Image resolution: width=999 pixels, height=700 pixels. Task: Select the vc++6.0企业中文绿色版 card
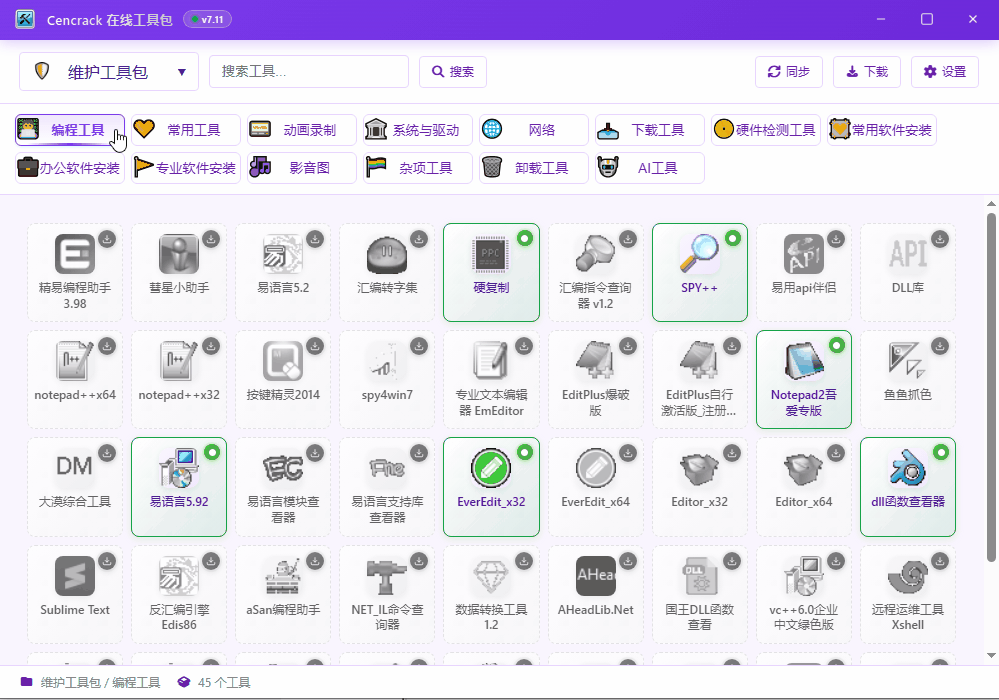[803, 594]
